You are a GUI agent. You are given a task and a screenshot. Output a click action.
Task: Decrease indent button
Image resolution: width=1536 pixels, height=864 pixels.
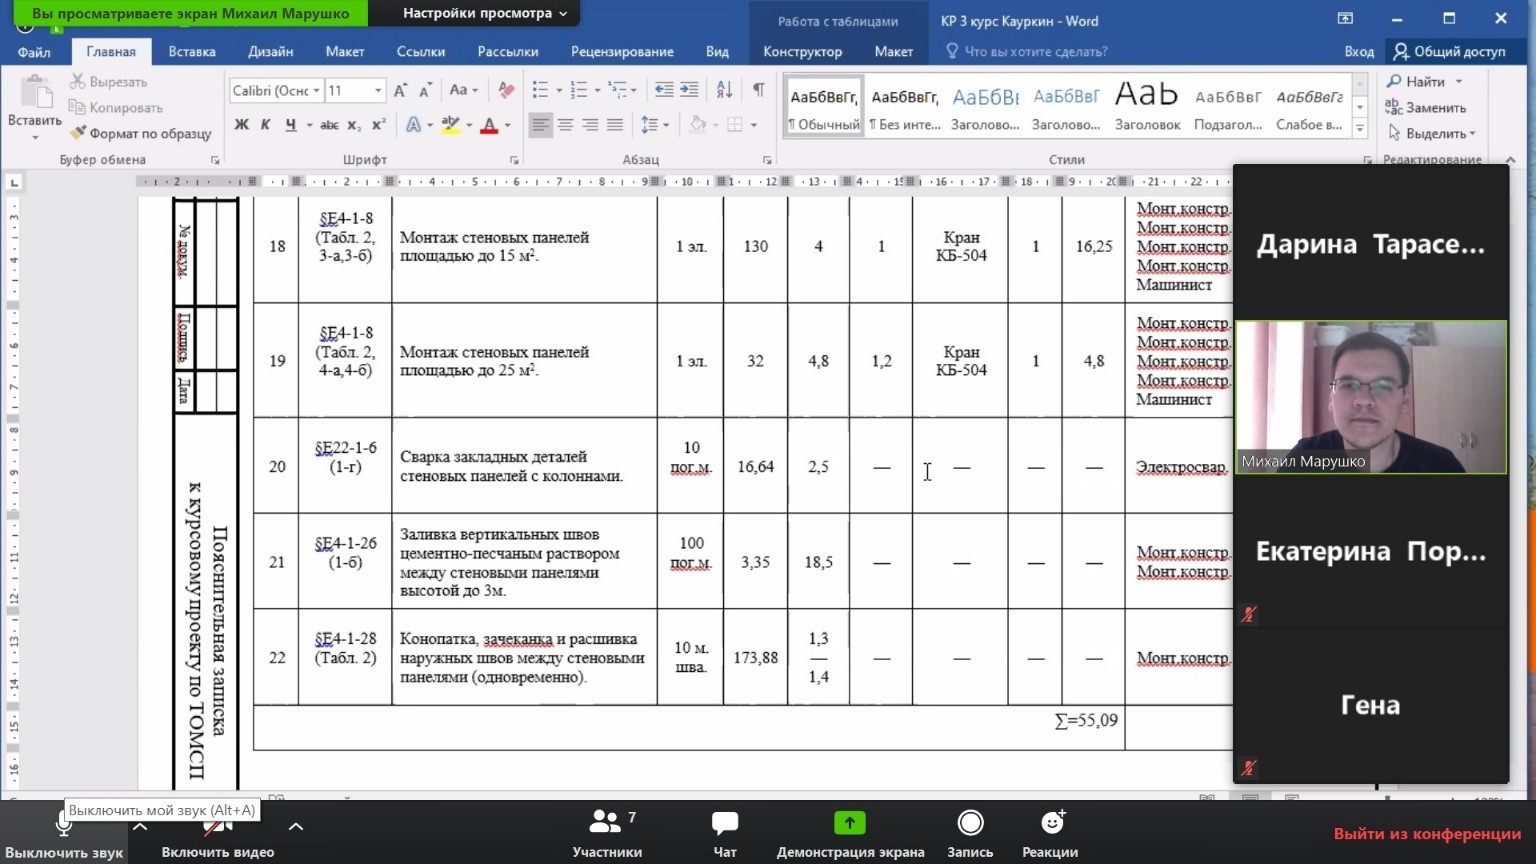click(664, 90)
